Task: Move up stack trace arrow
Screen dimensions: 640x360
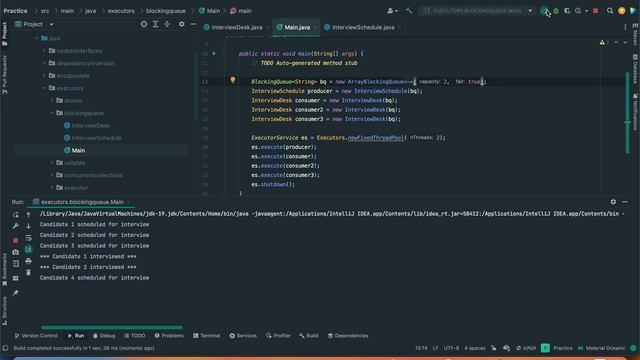Action: tap(29, 215)
